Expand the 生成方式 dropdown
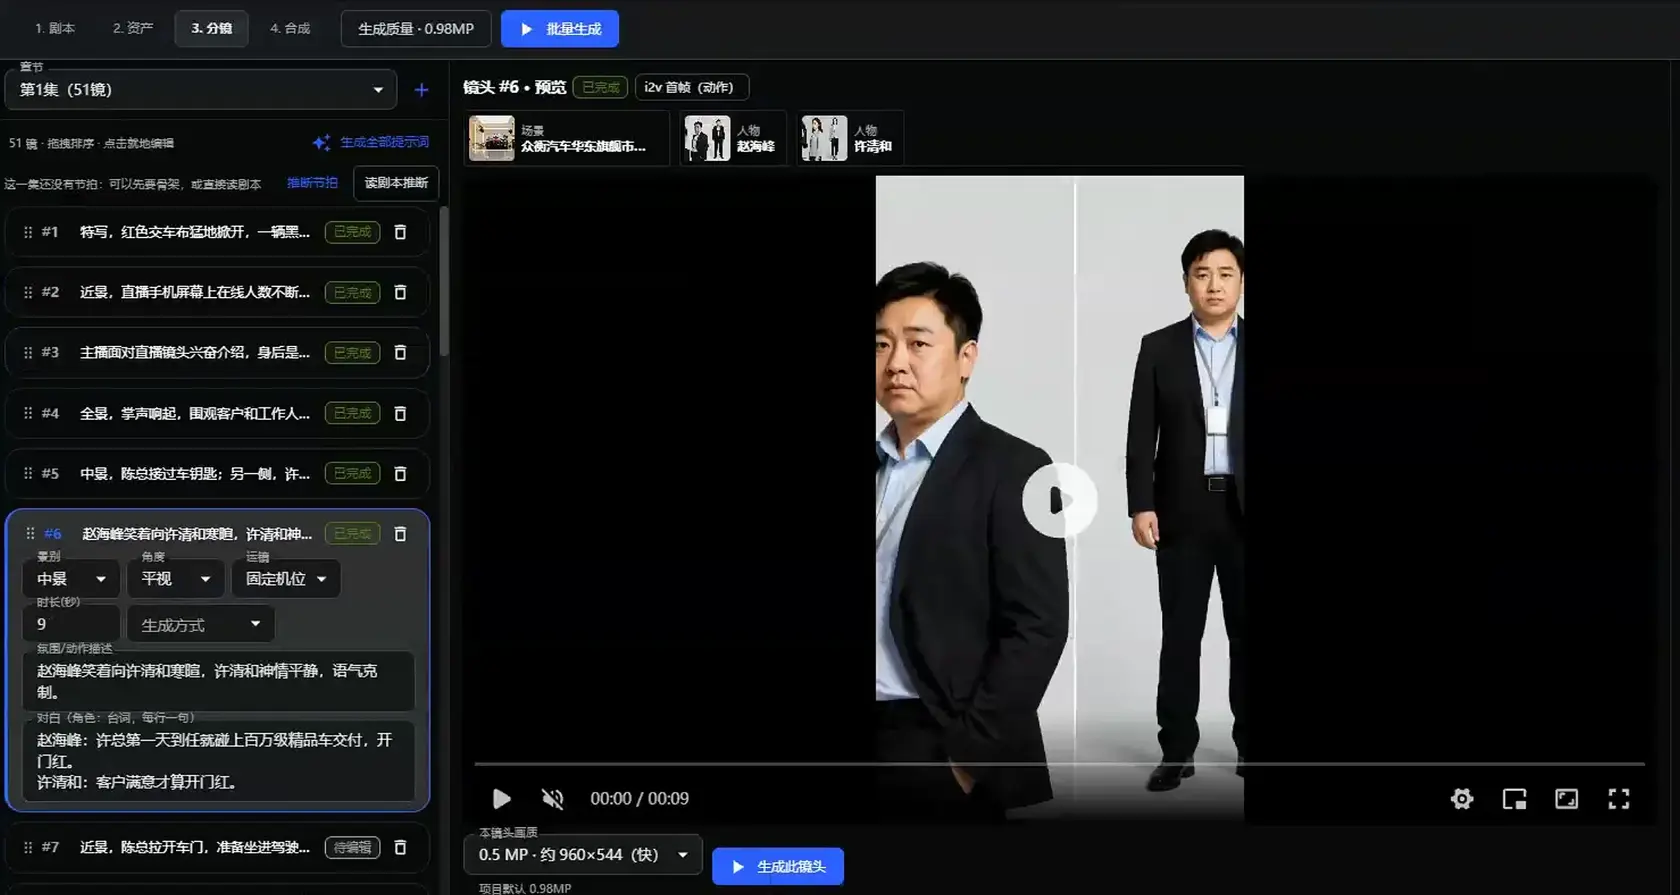This screenshot has width=1680, height=895. click(x=200, y=624)
